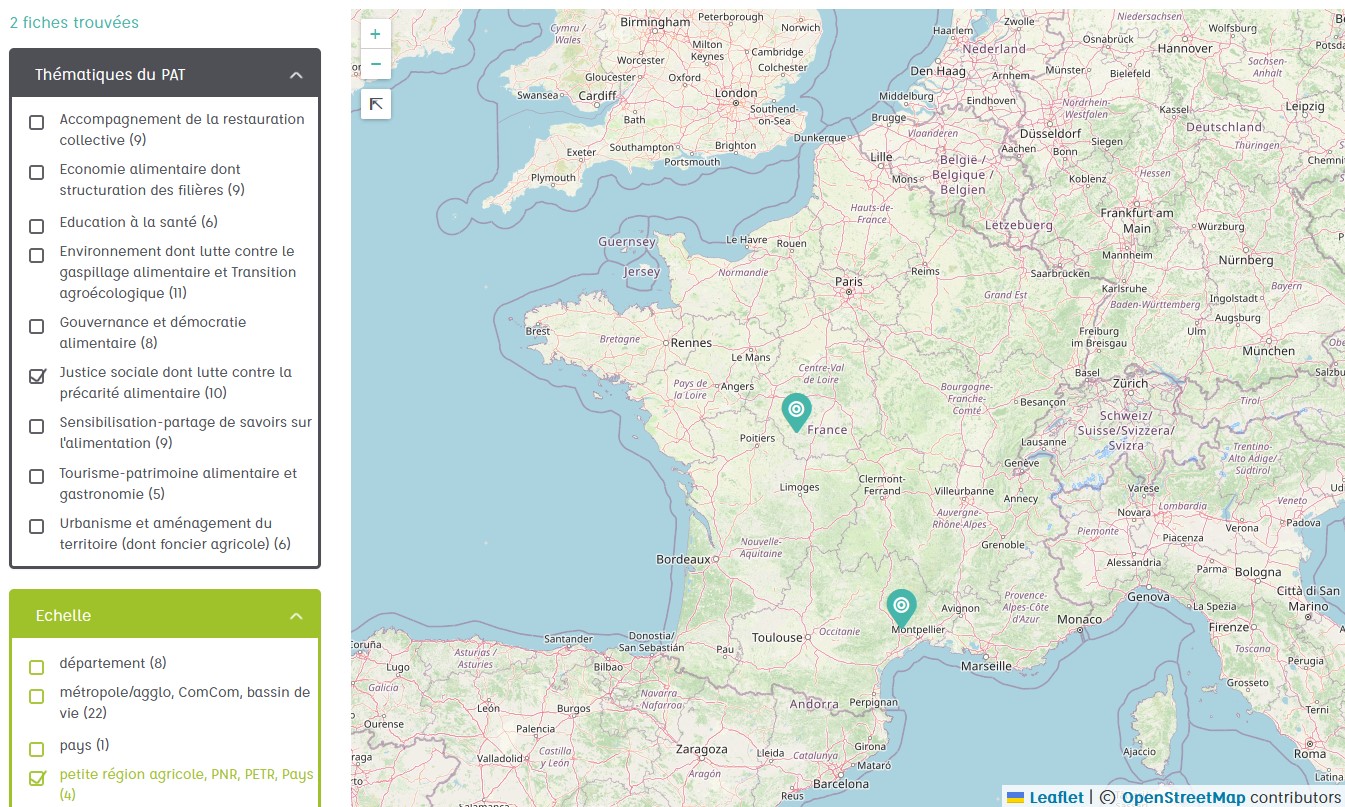
Task: Enable Education à la santé filter
Action: [37, 226]
